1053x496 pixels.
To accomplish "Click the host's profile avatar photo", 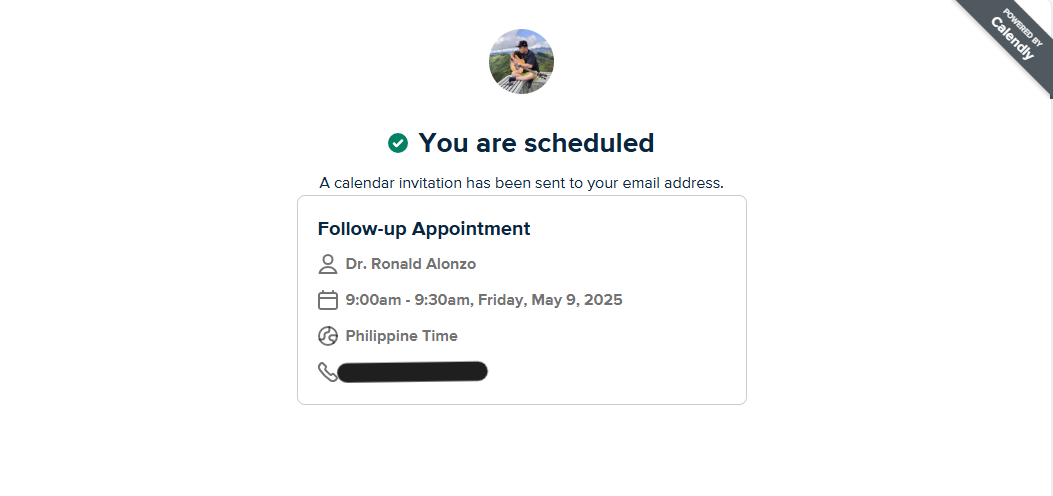I will click(x=521, y=61).
